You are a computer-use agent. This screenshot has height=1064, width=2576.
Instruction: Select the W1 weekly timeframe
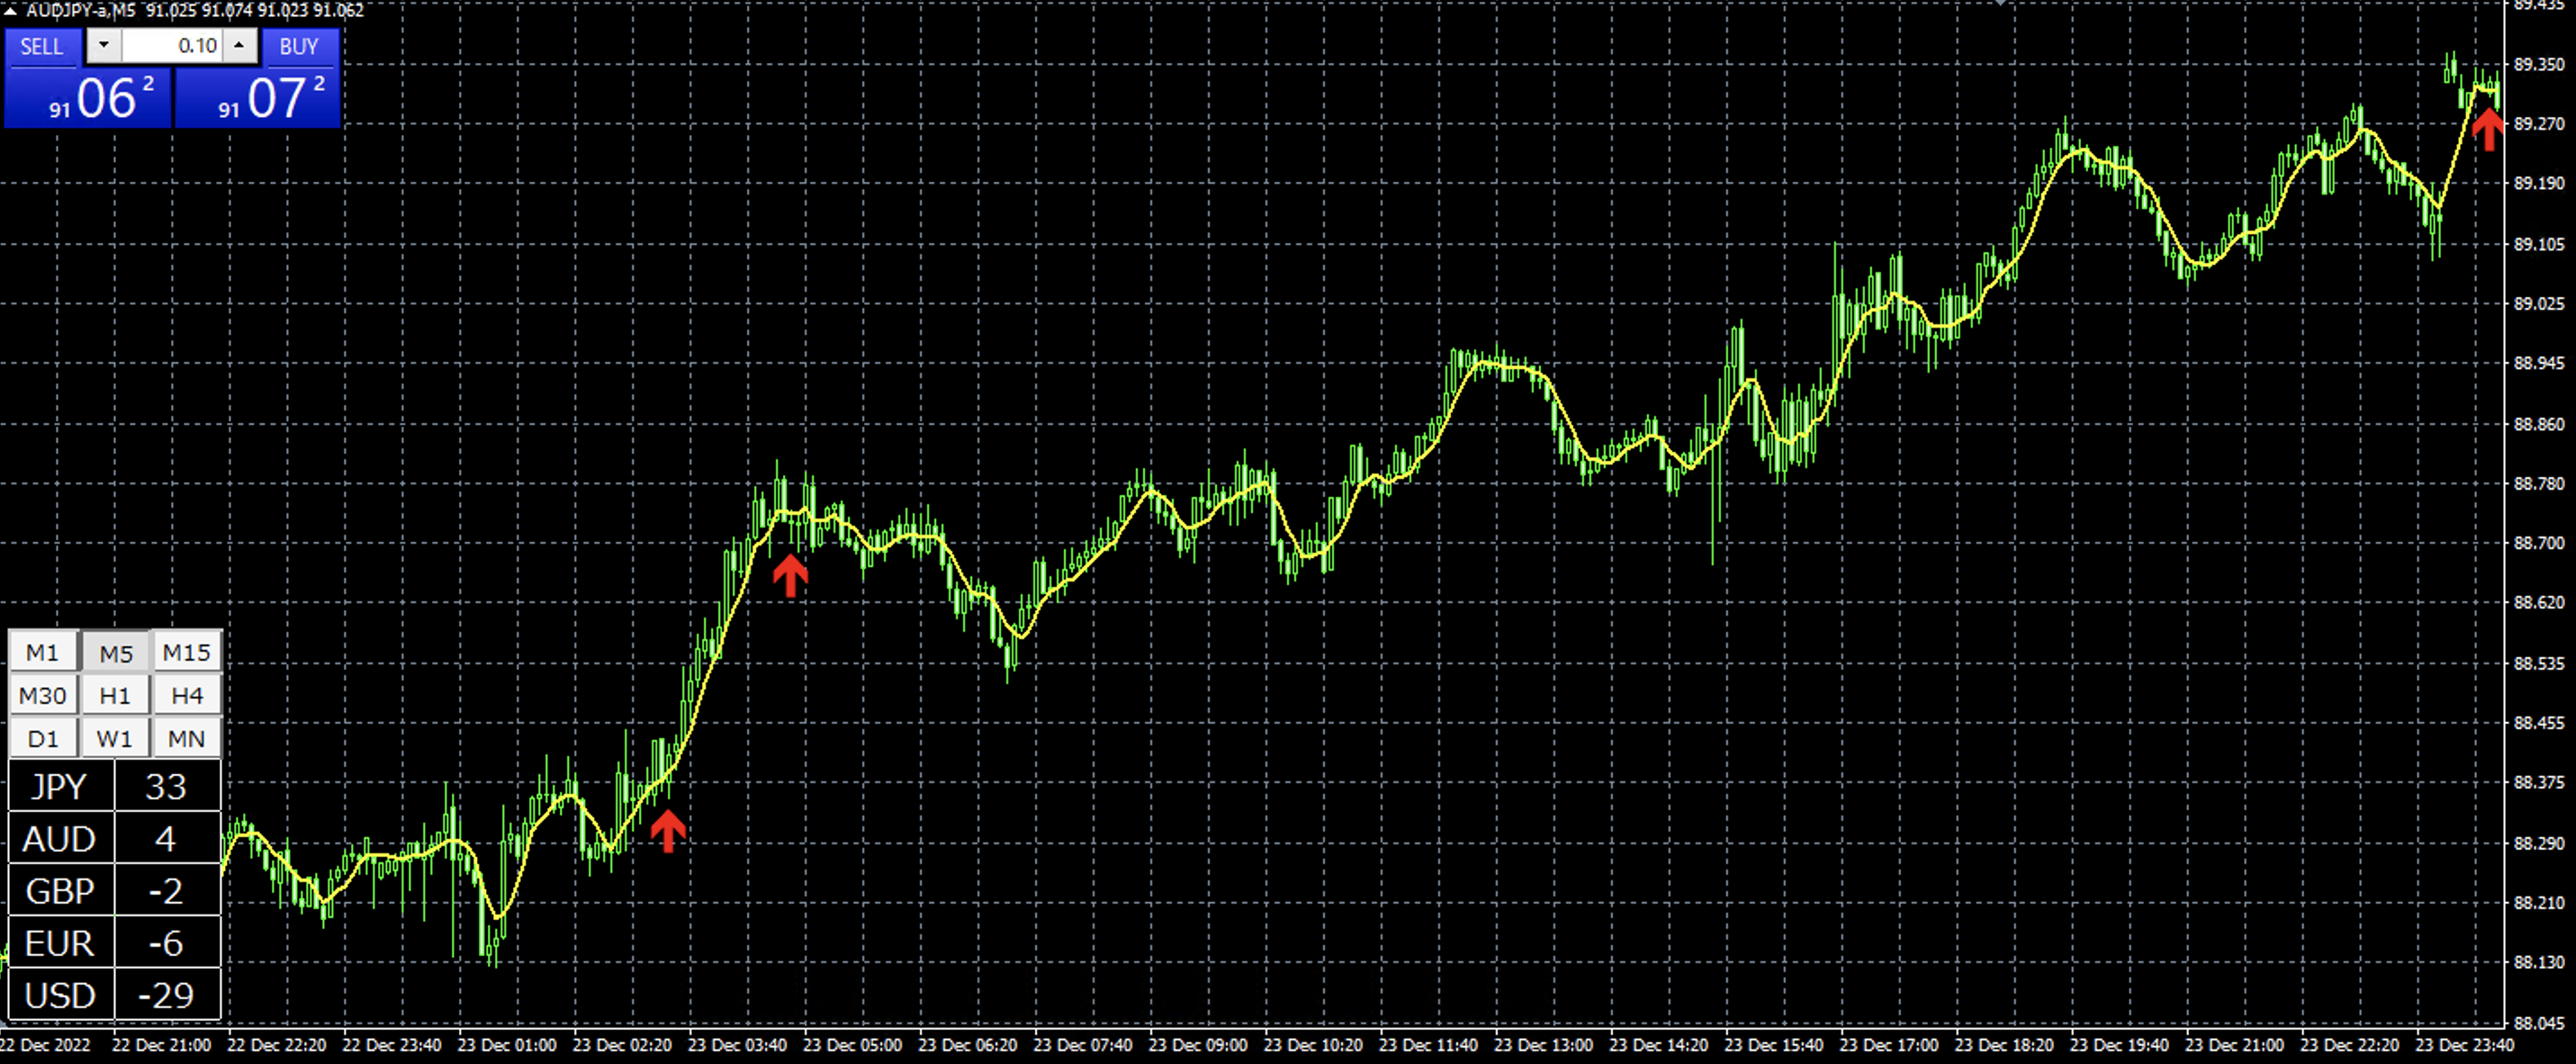pyautogui.click(x=115, y=739)
